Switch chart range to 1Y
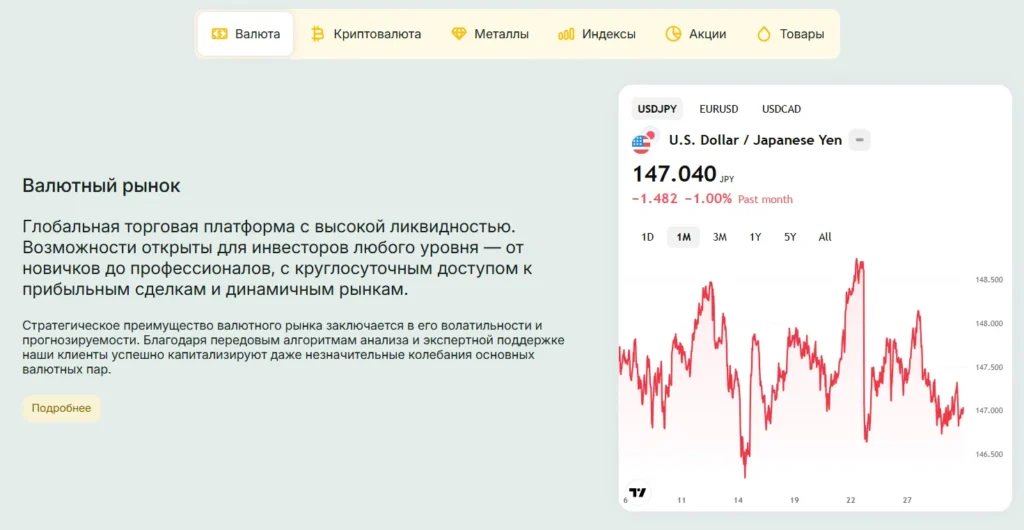1024x530 pixels. [x=755, y=237]
